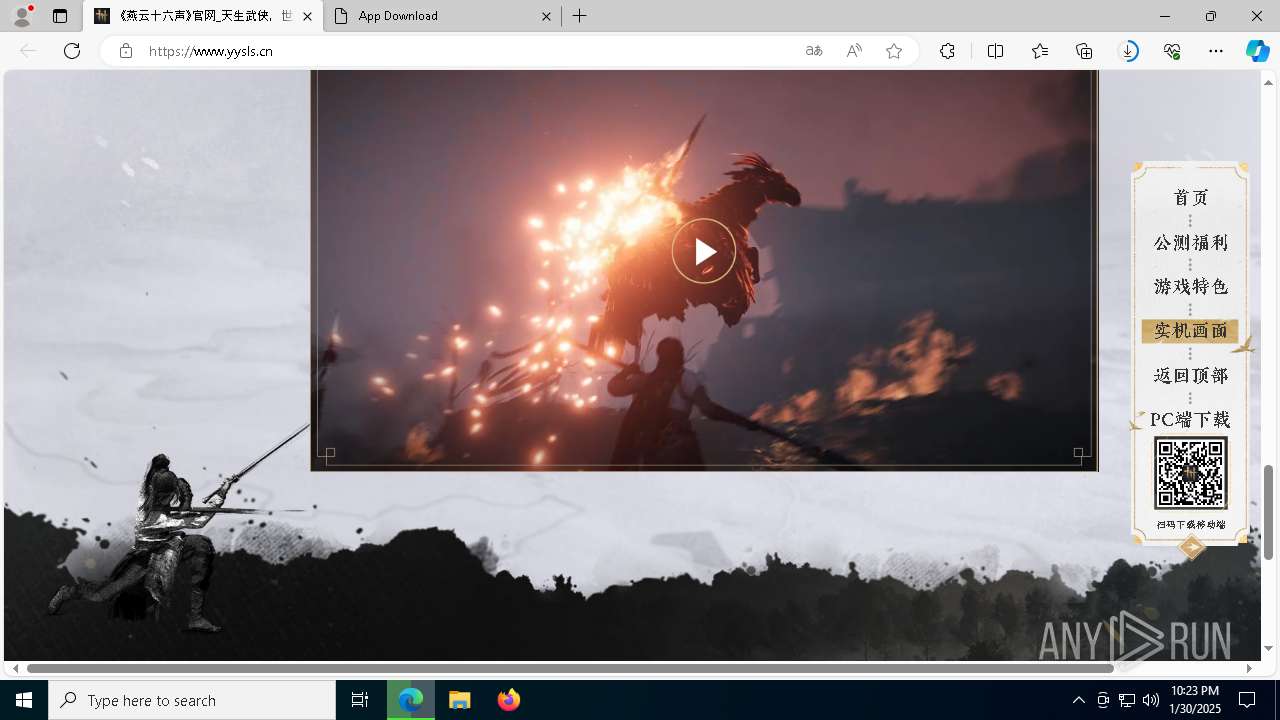The image size is (1280, 720).
Task: Open Task View
Action: tap(360, 700)
